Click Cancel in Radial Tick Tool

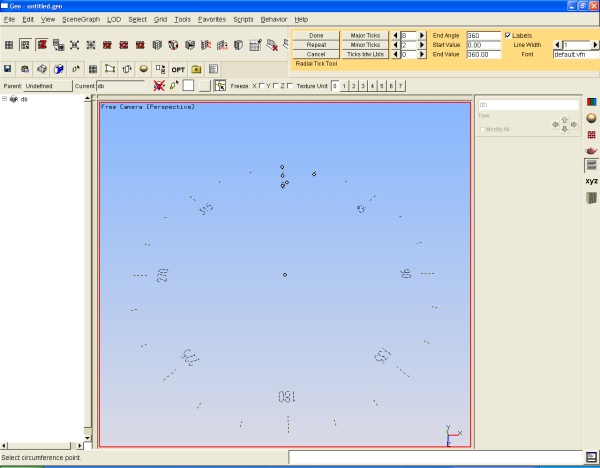[316, 54]
